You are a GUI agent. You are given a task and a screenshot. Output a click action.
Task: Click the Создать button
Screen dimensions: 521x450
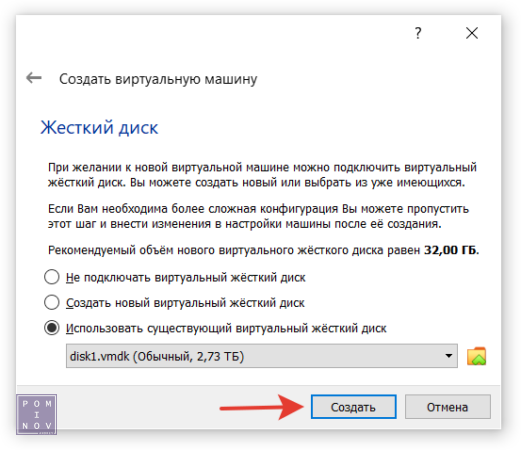tap(354, 407)
